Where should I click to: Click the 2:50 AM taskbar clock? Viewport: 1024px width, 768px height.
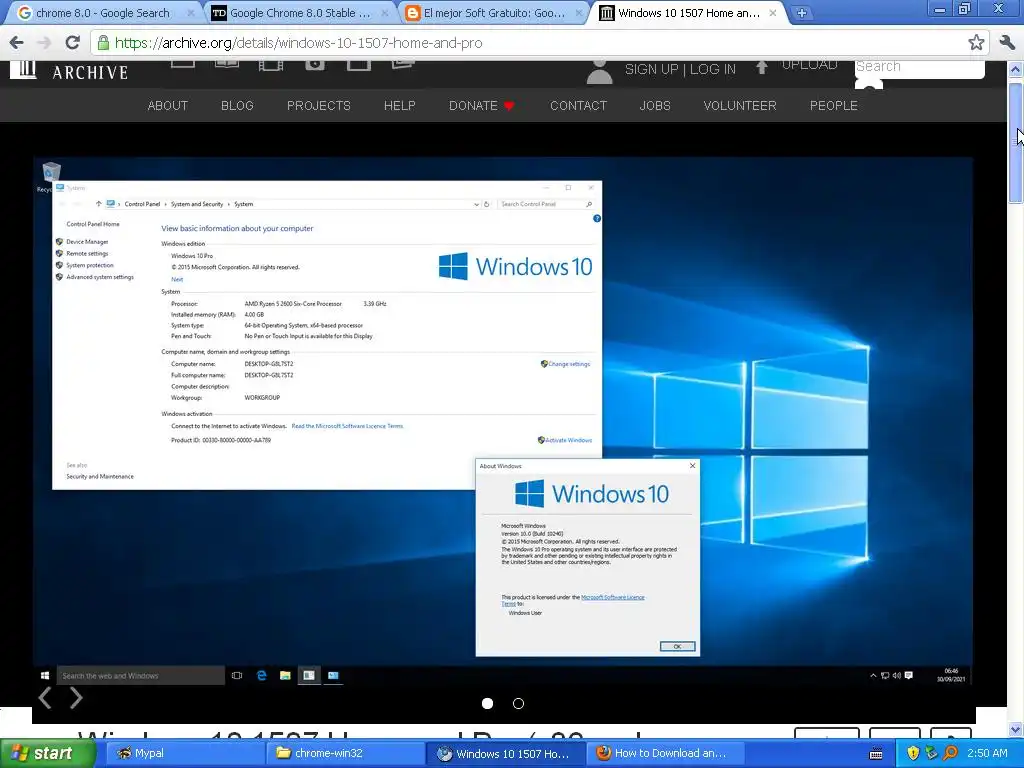pyautogui.click(x=987, y=754)
